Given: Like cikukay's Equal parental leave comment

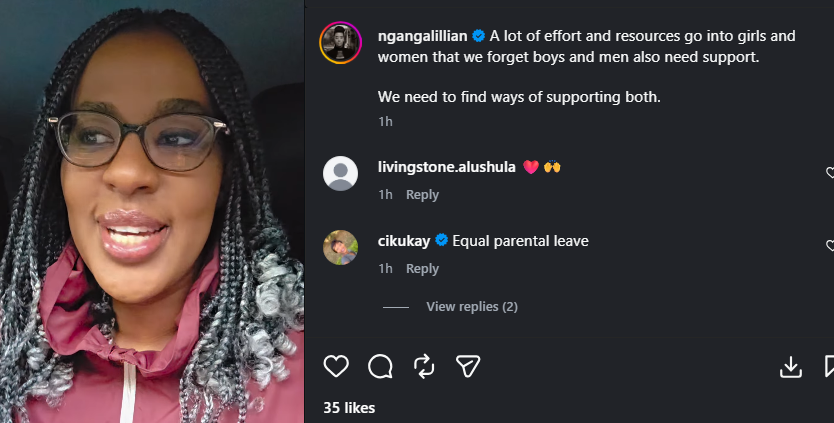Looking at the screenshot, I should click(x=830, y=245).
